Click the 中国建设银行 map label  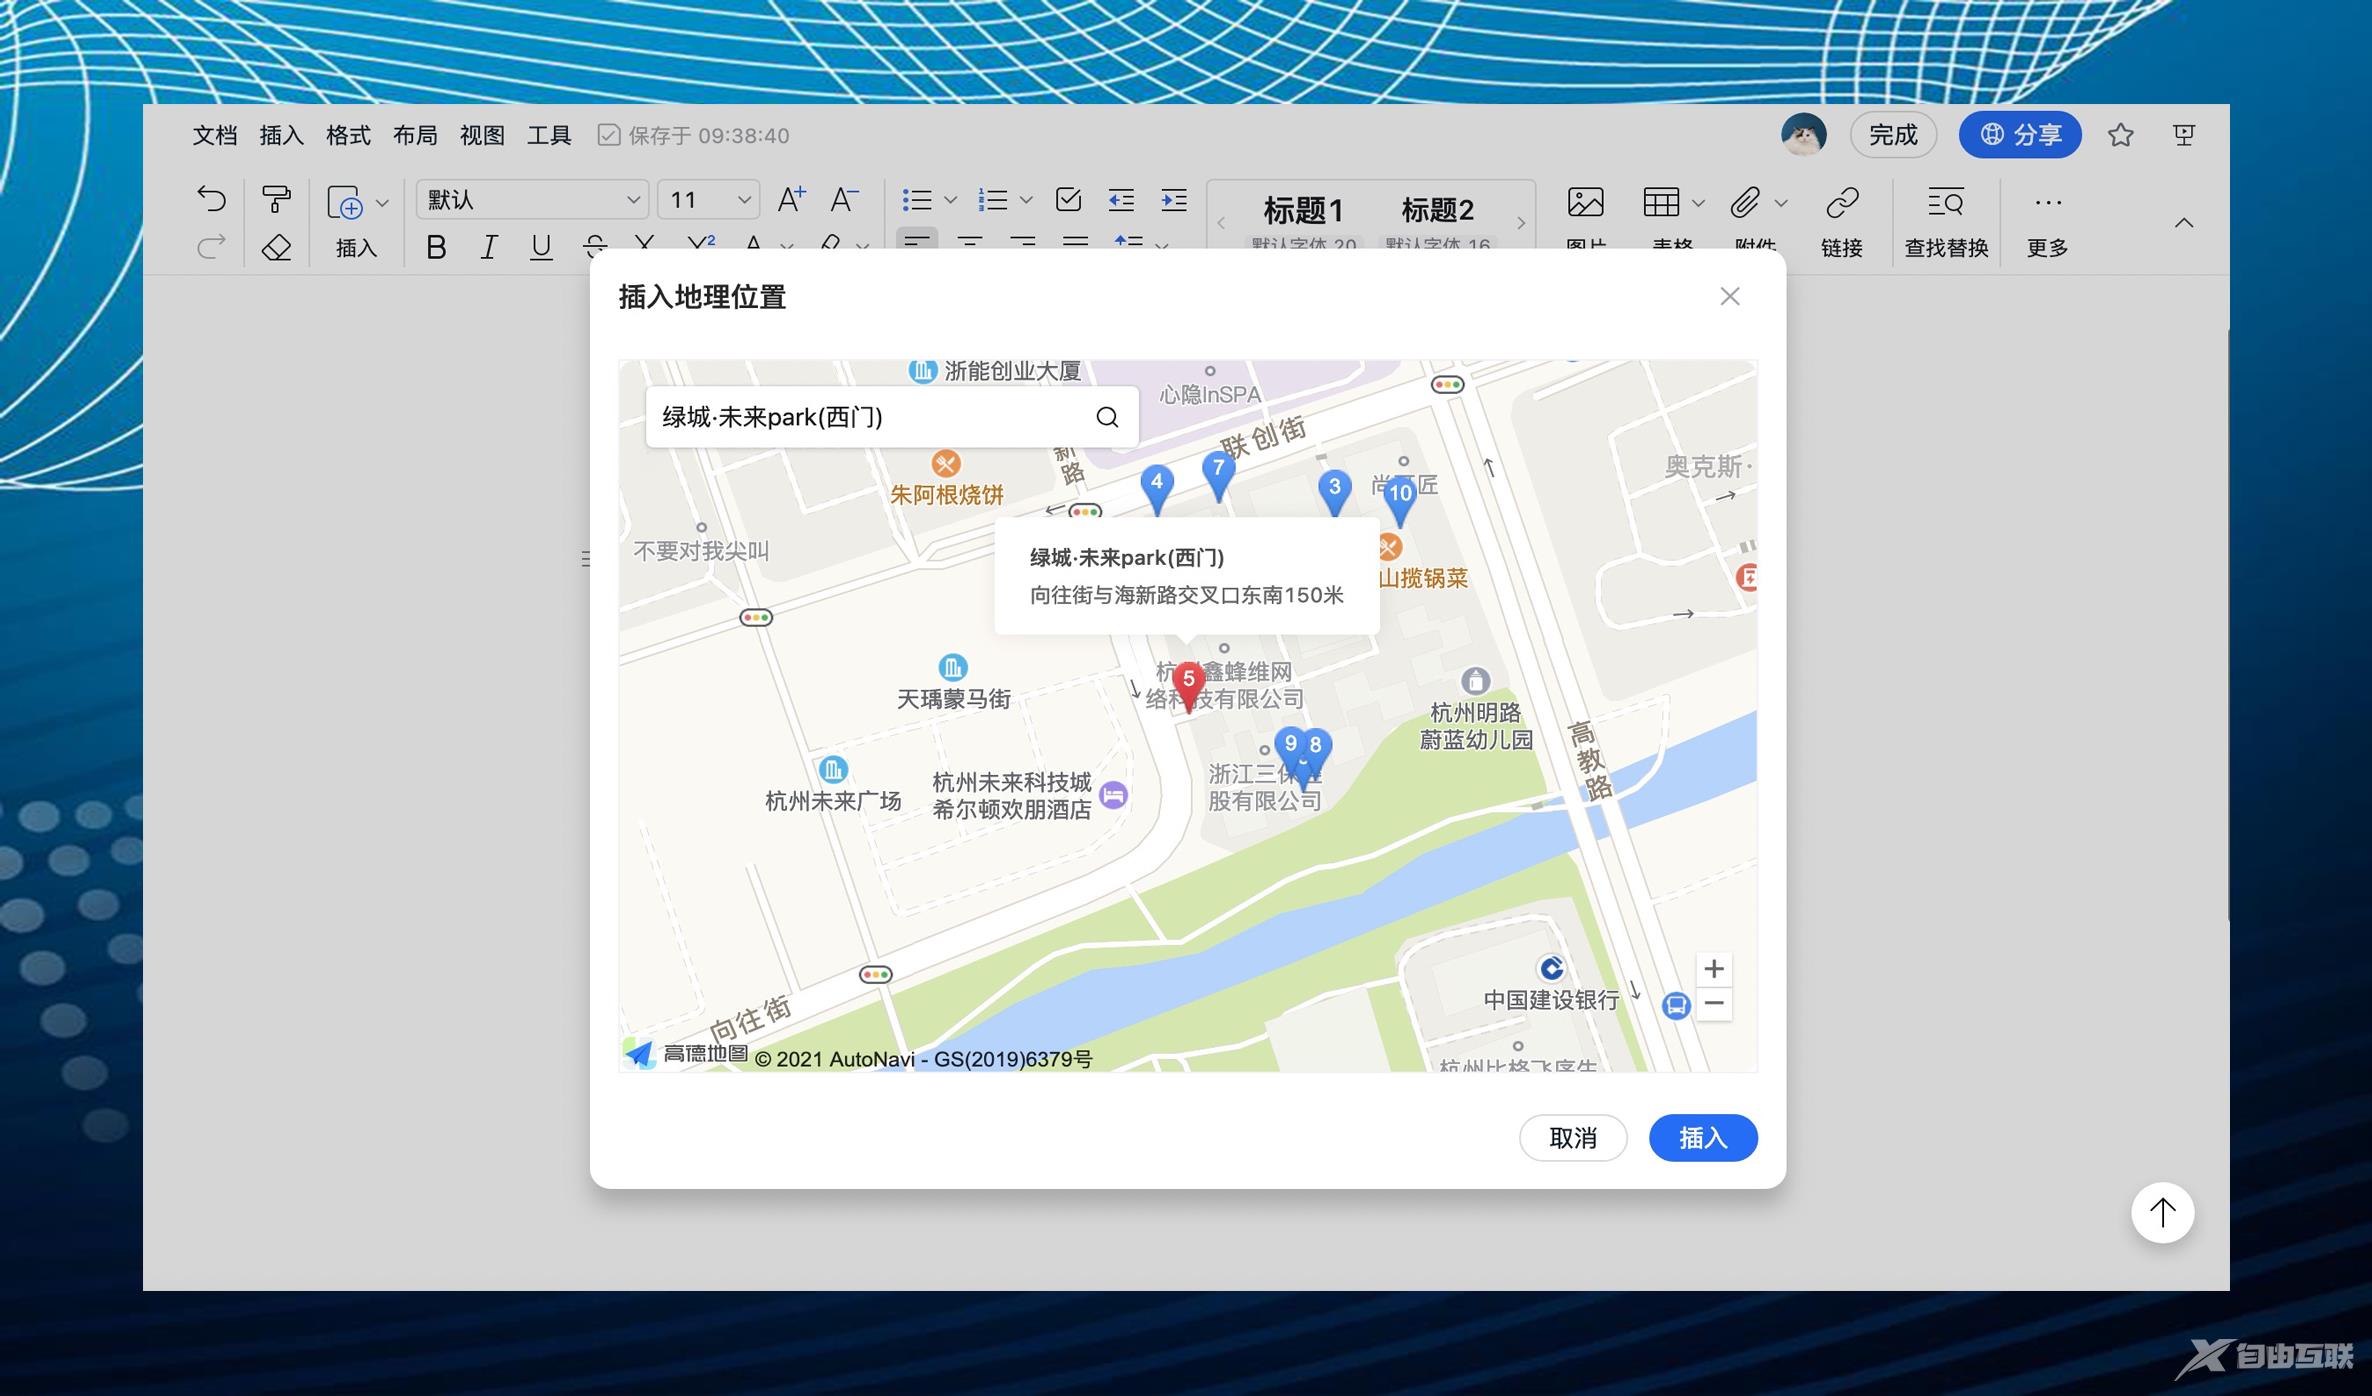(x=1551, y=1000)
